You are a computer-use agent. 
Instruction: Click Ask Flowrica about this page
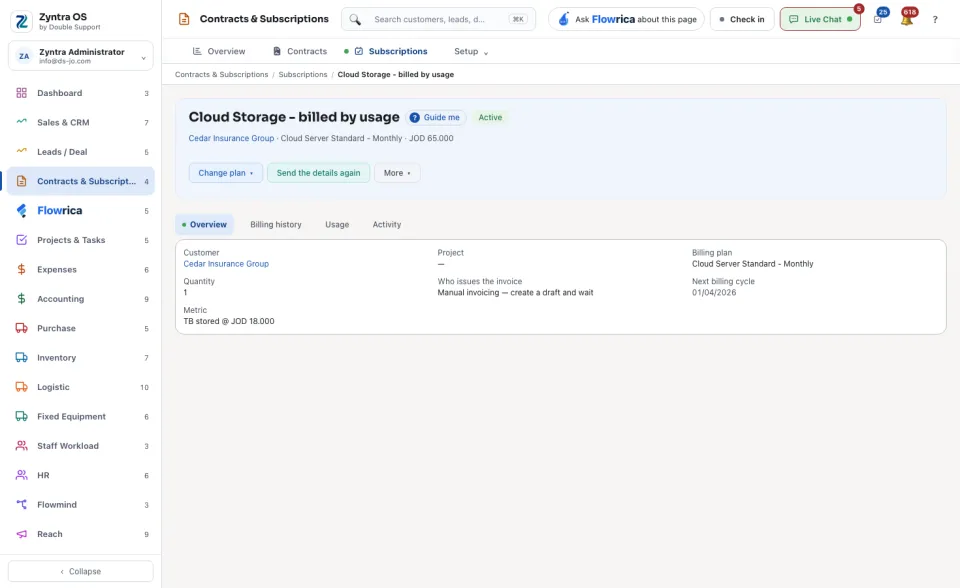point(626,19)
